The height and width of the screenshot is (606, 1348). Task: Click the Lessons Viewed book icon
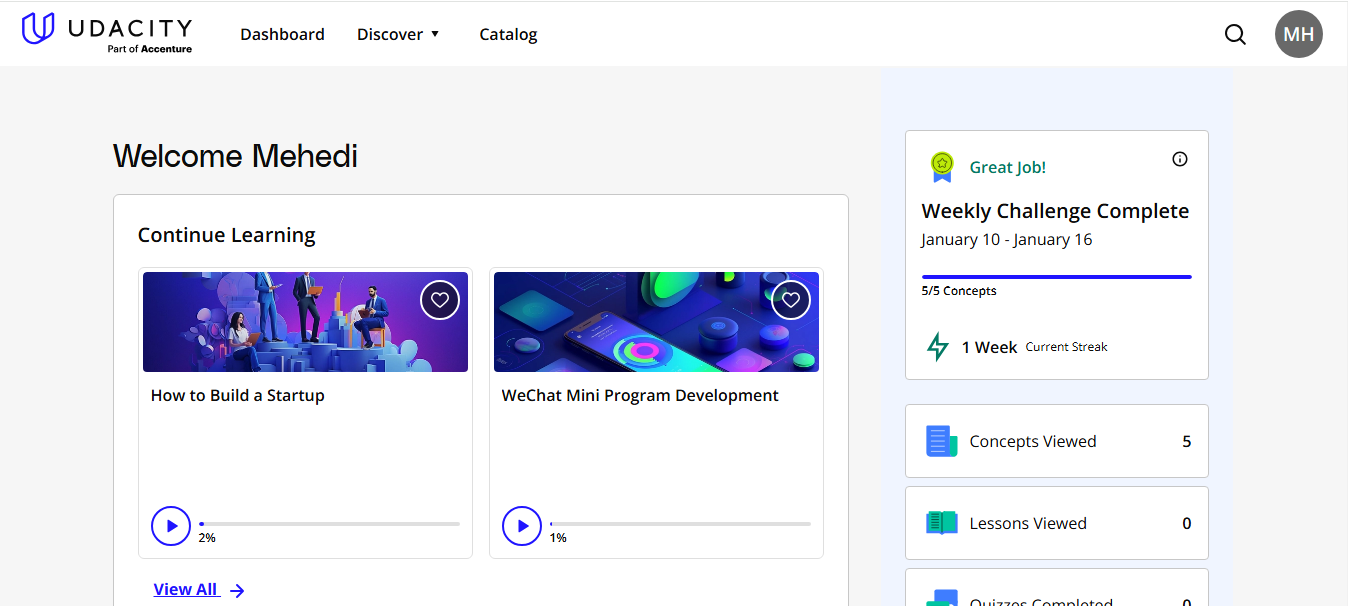click(x=941, y=523)
